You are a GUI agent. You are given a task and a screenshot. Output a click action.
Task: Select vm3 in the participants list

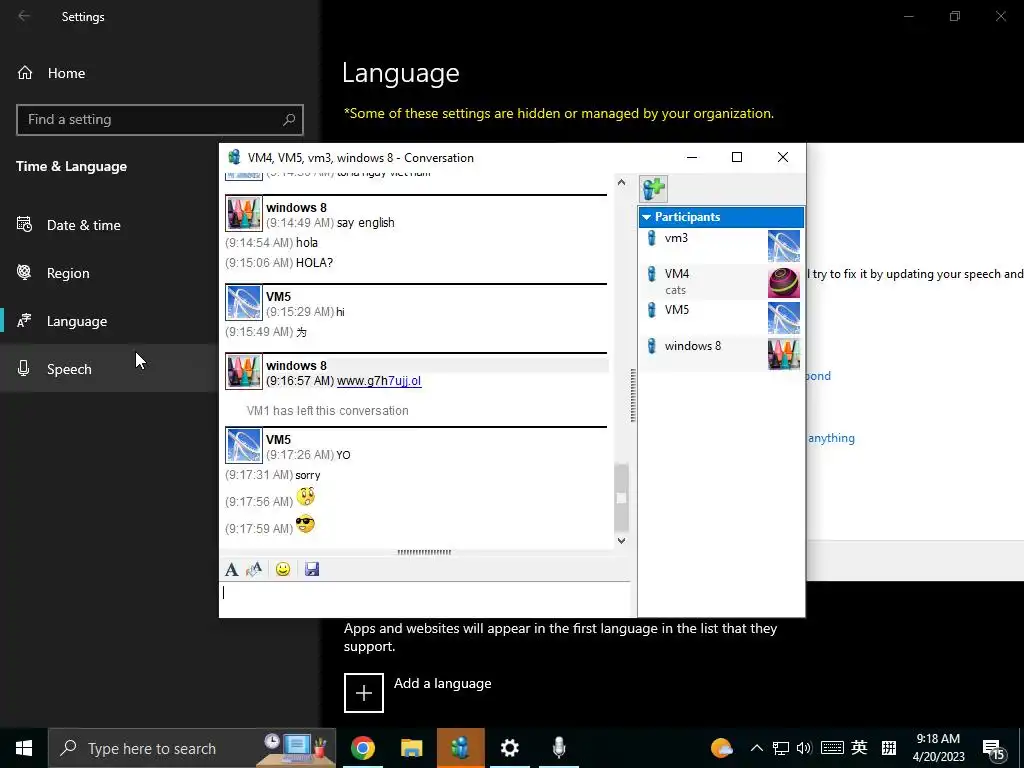pos(721,246)
